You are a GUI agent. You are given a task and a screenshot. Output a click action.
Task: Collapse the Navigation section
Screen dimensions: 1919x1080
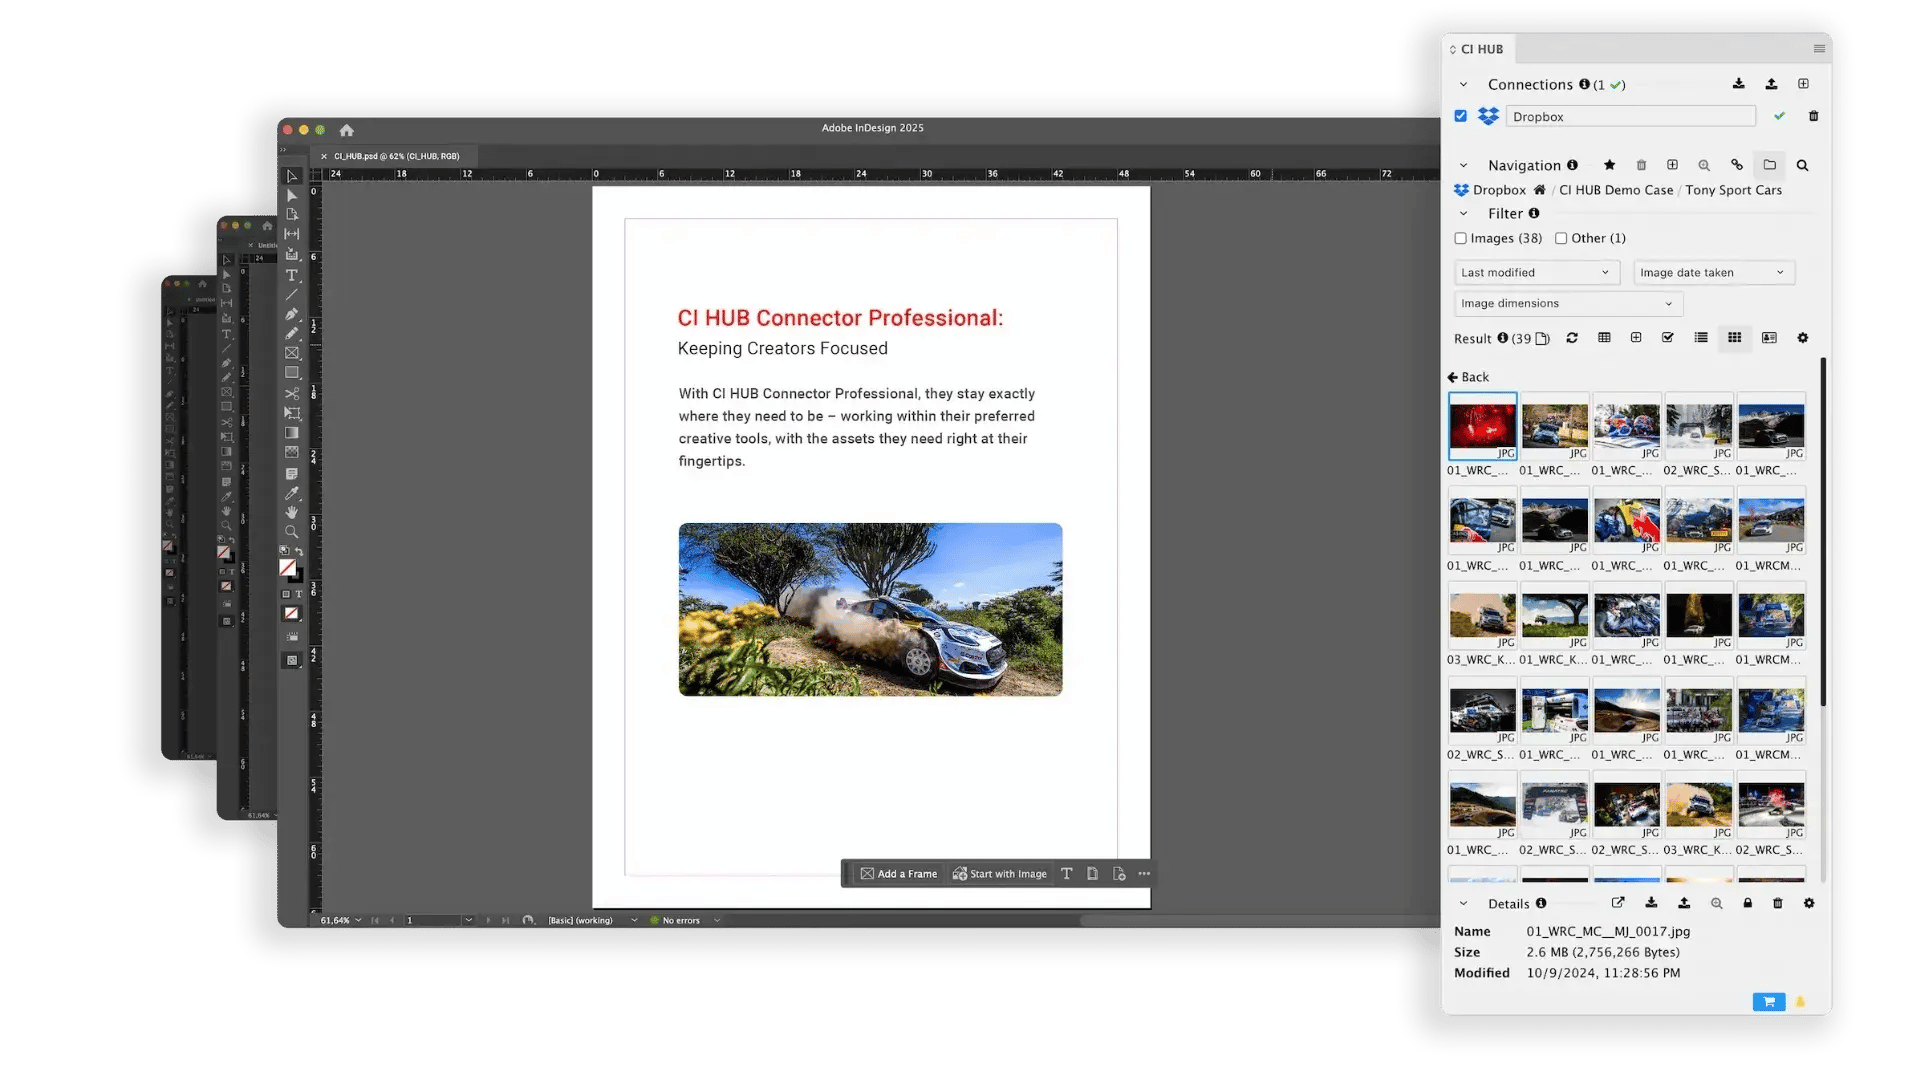1463,166
